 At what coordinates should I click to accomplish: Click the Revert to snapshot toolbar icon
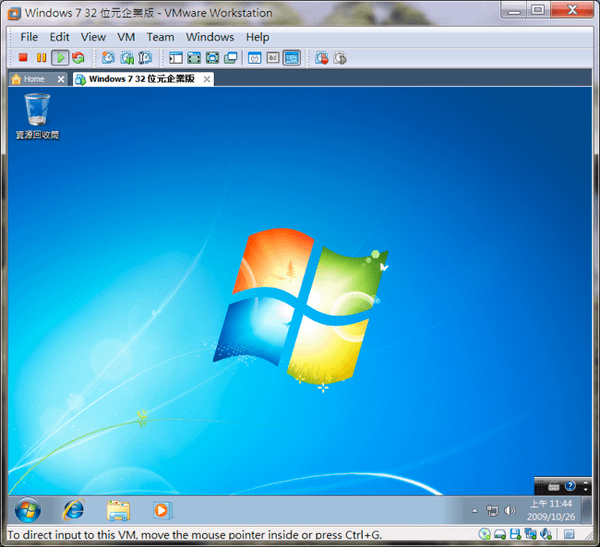tap(127, 58)
